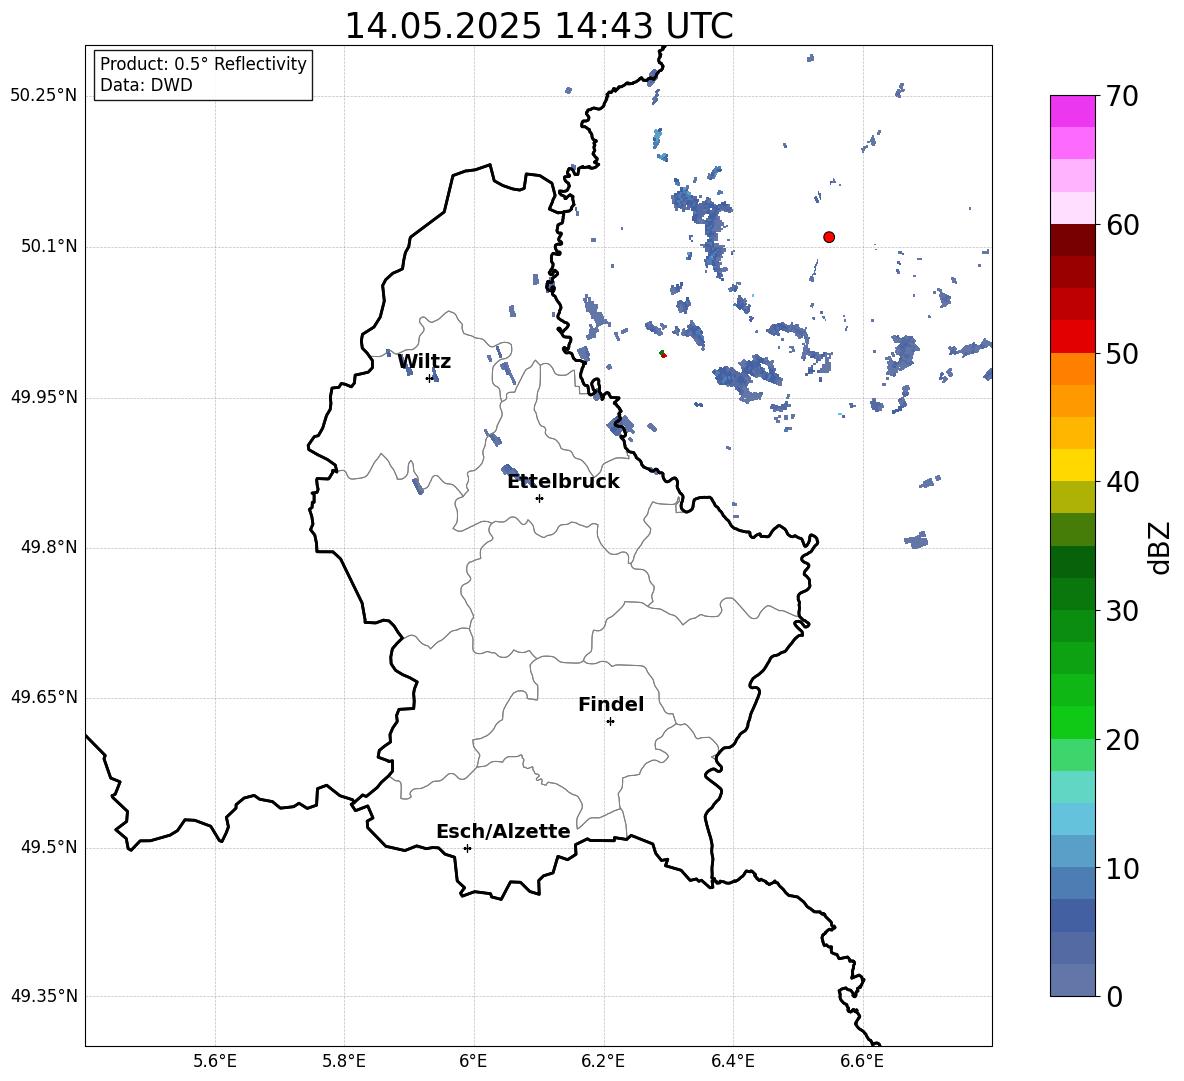Click the Wiltz city label
Viewport: 1184px width, 1081px height.
tap(424, 362)
